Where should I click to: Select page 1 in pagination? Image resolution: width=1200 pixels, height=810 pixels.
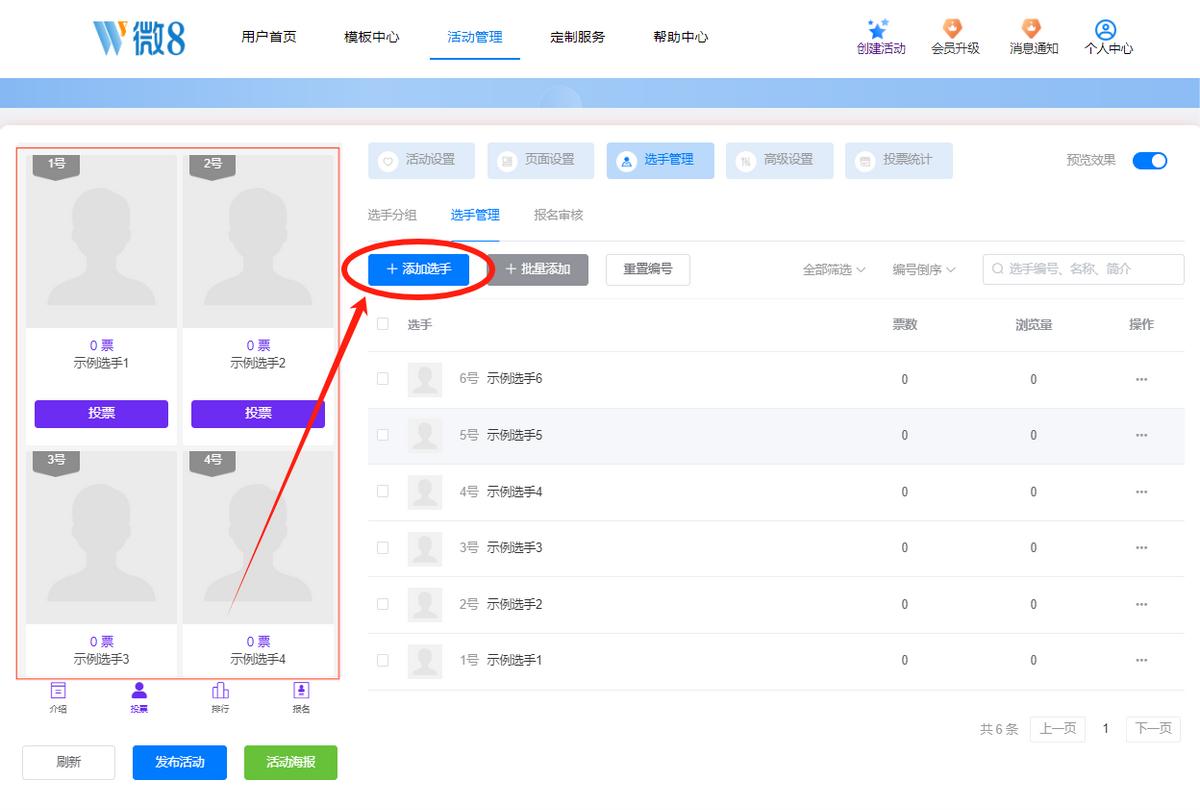click(x=1106, y=729)
